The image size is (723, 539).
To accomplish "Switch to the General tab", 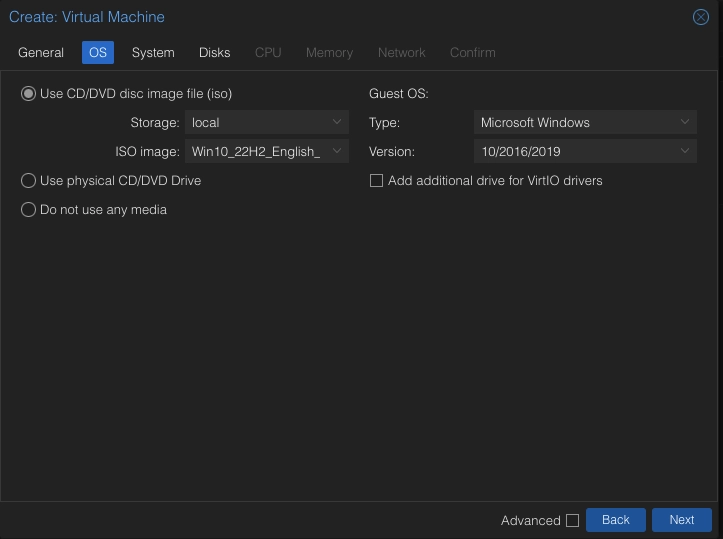I will pyautogui.click(x=41, y=53).
